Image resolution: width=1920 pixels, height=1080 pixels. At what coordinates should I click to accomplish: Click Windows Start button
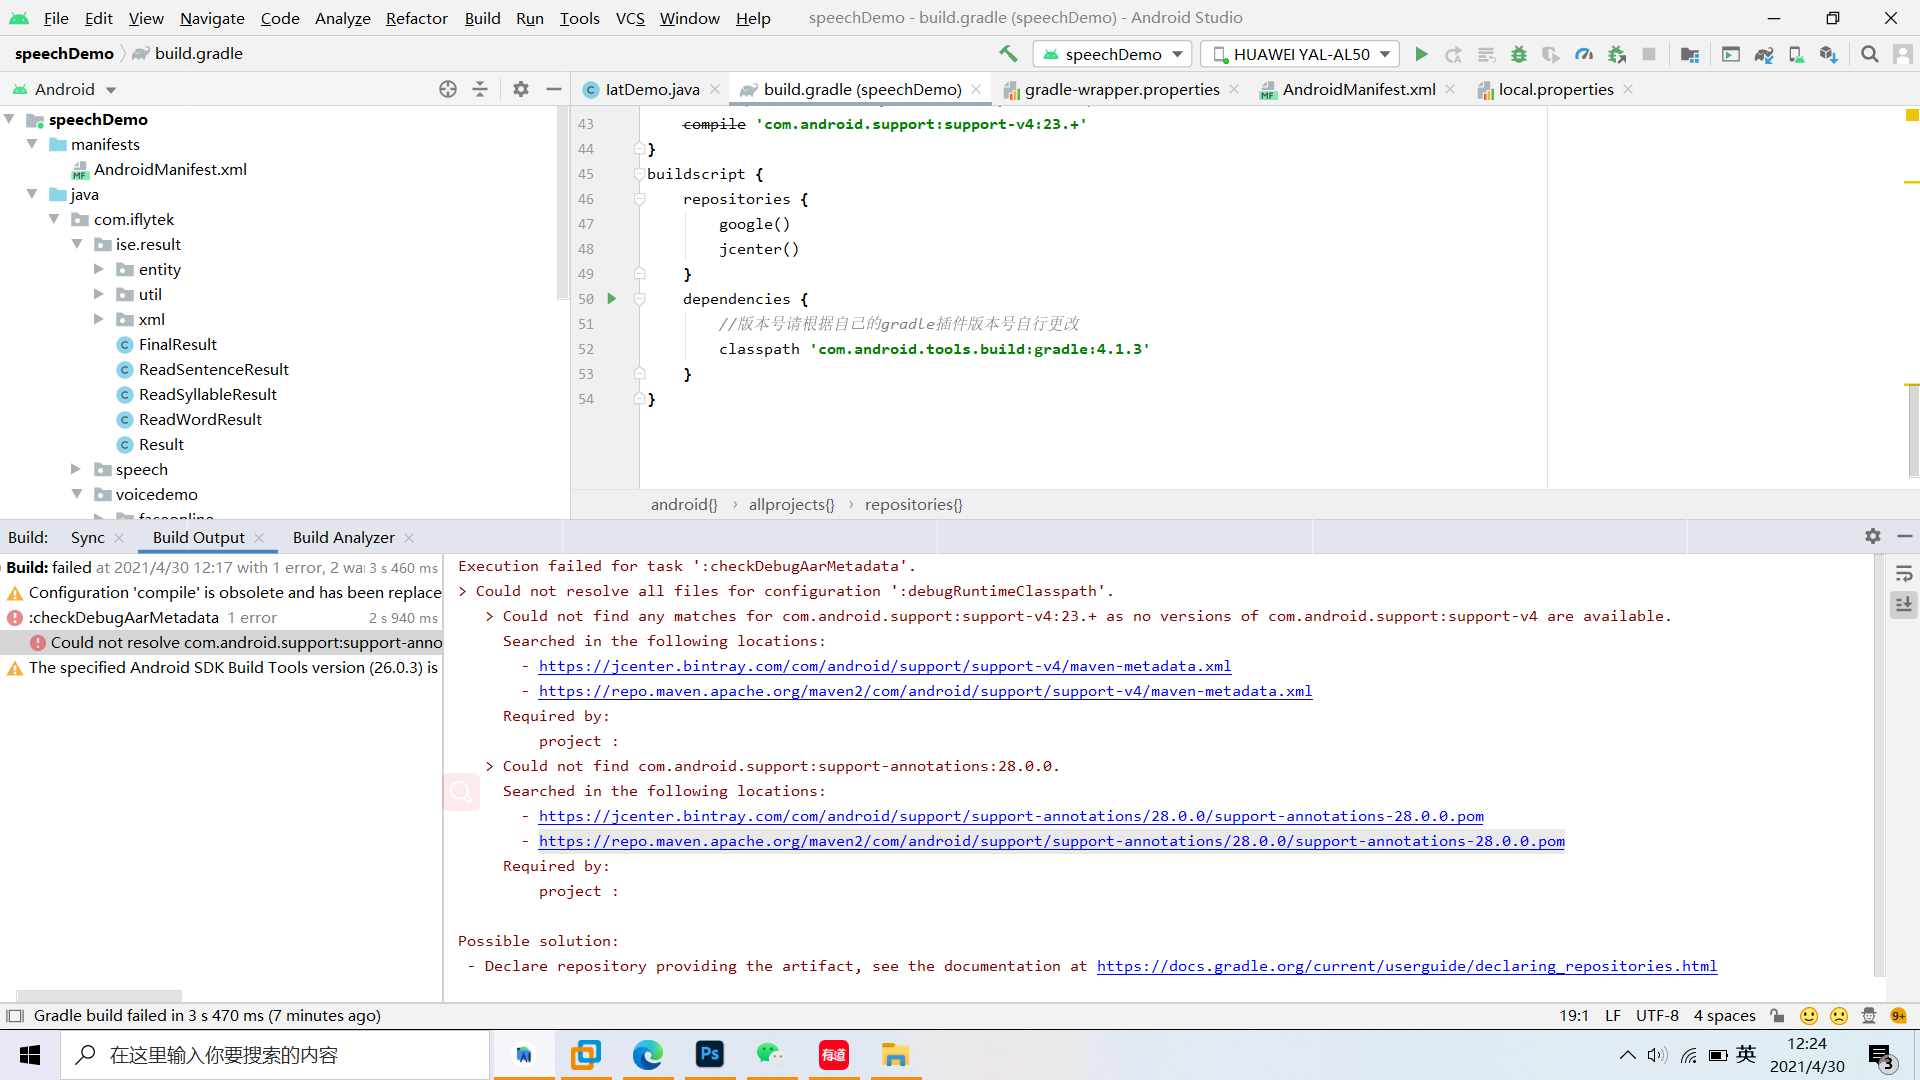tap(30, 1055)
